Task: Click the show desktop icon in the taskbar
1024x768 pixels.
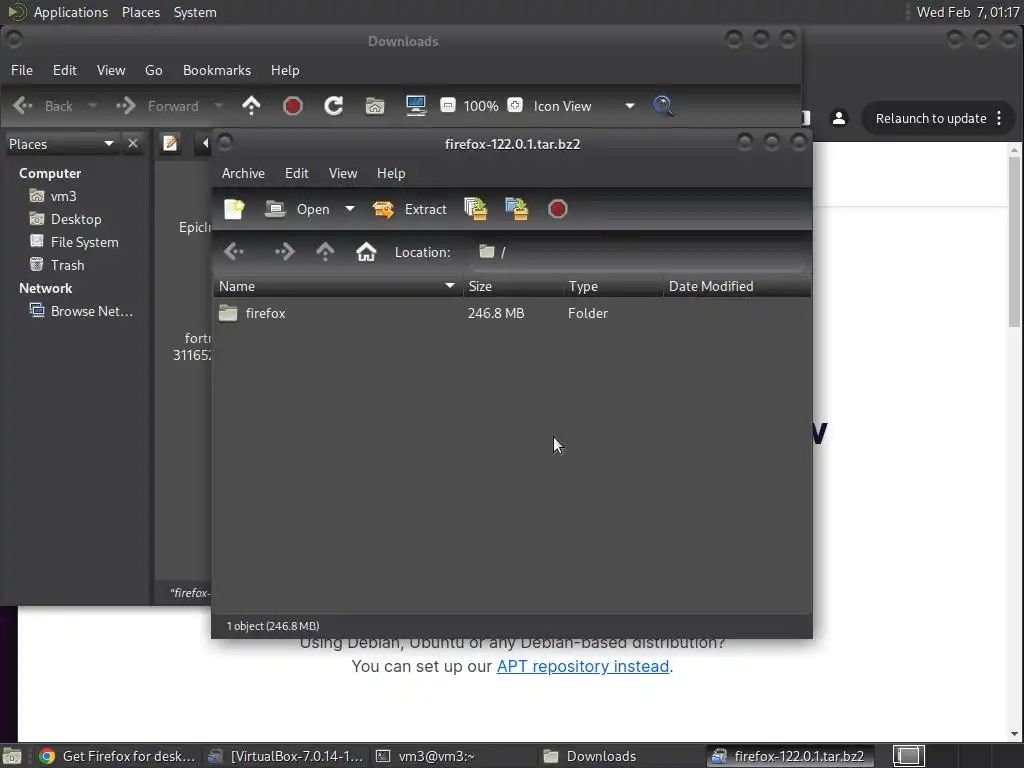Action: (12, 756)
